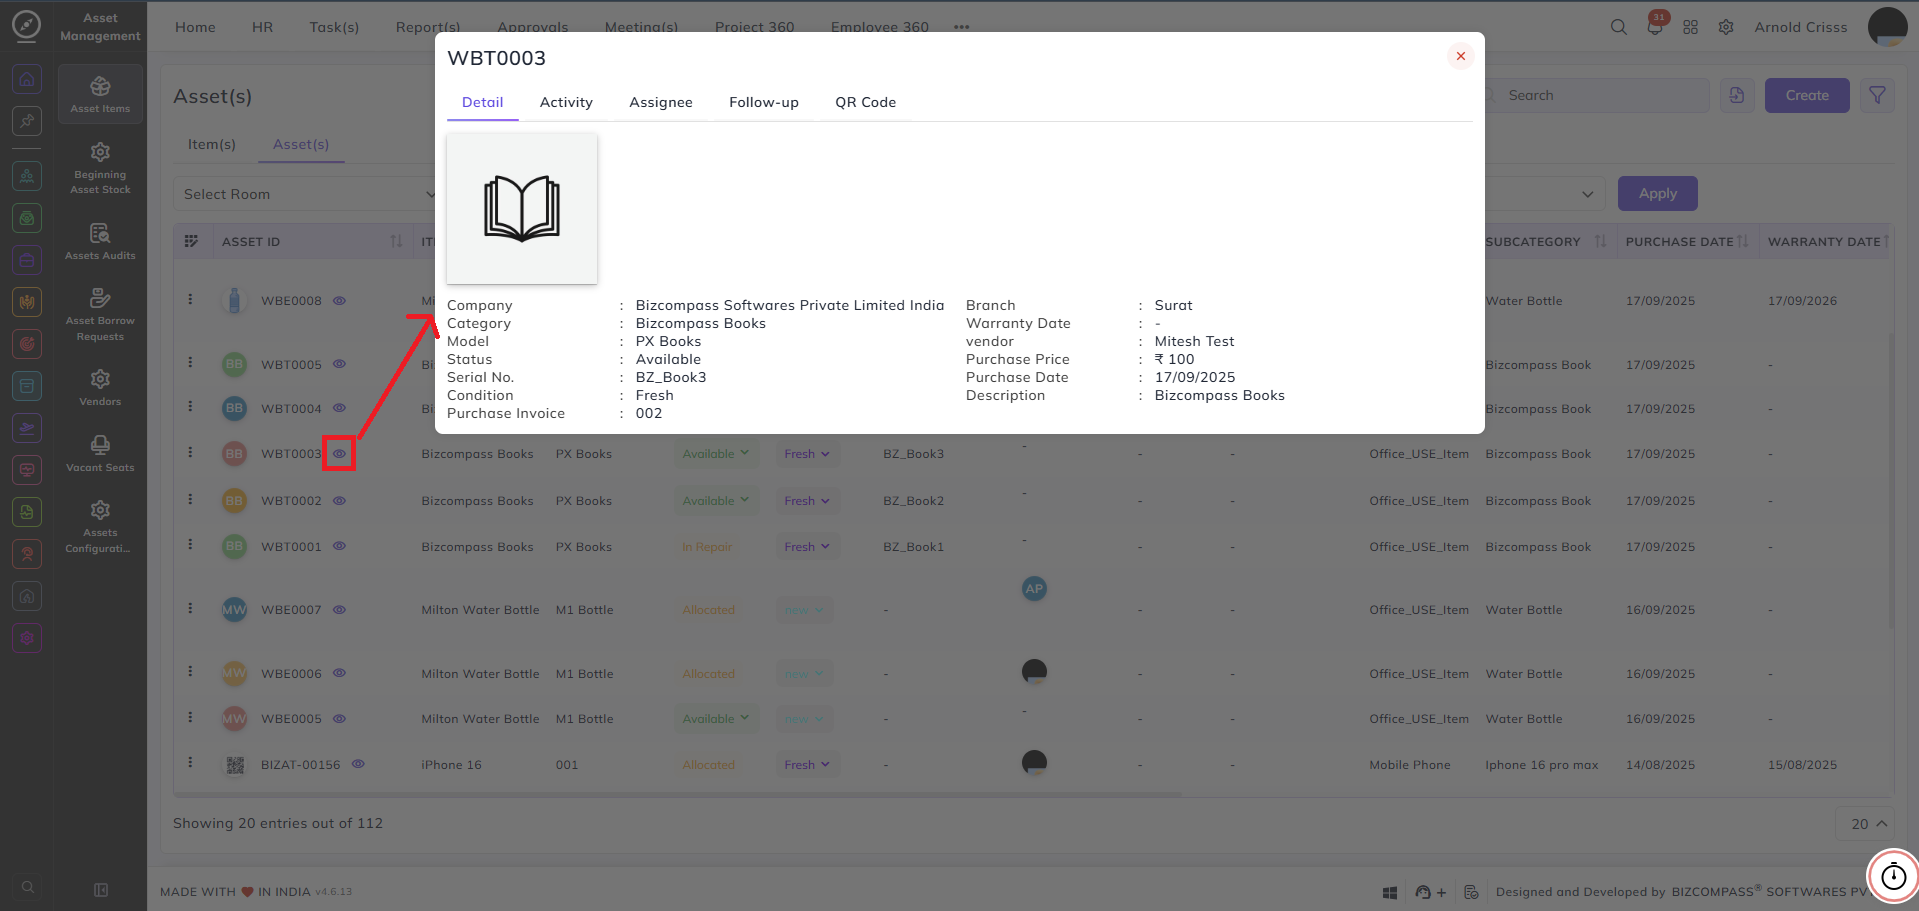Open Assets Audits in sidebar
1919x911 pixels.
(100, 241)
